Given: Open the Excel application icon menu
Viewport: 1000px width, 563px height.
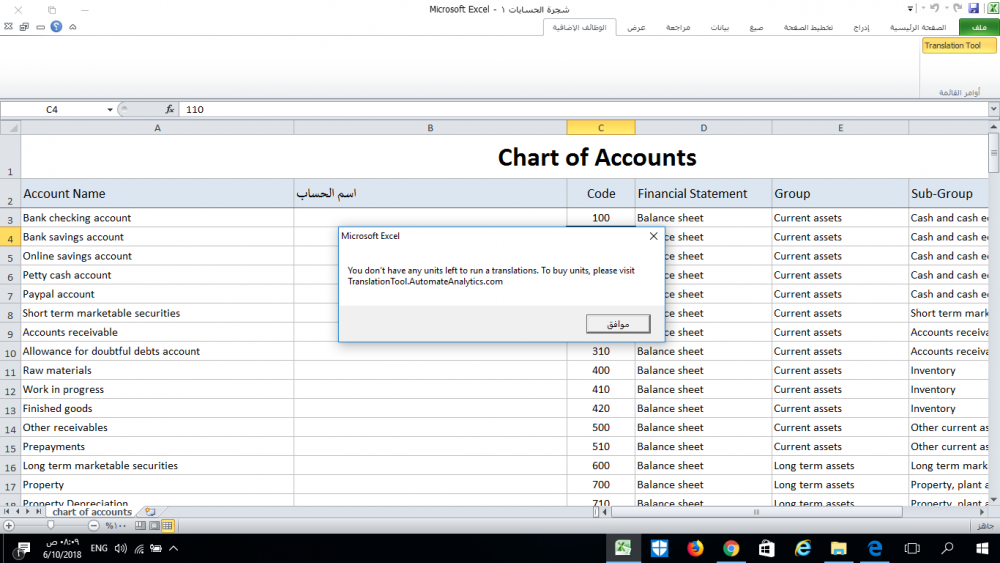Looking at the screenshot, I should coord(992,8).
